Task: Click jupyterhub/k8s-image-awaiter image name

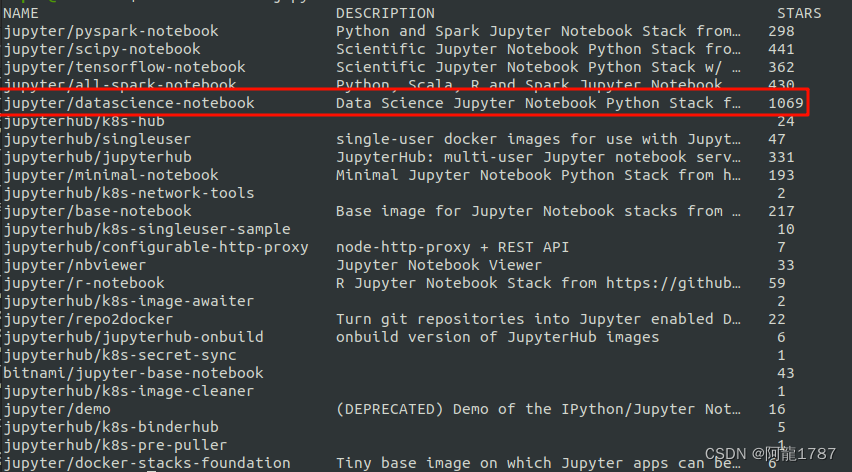Action: point(129,301)
